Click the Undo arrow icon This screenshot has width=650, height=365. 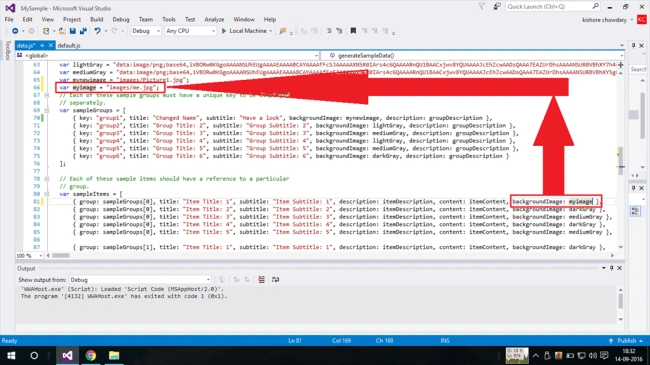[x=97, y=31]
